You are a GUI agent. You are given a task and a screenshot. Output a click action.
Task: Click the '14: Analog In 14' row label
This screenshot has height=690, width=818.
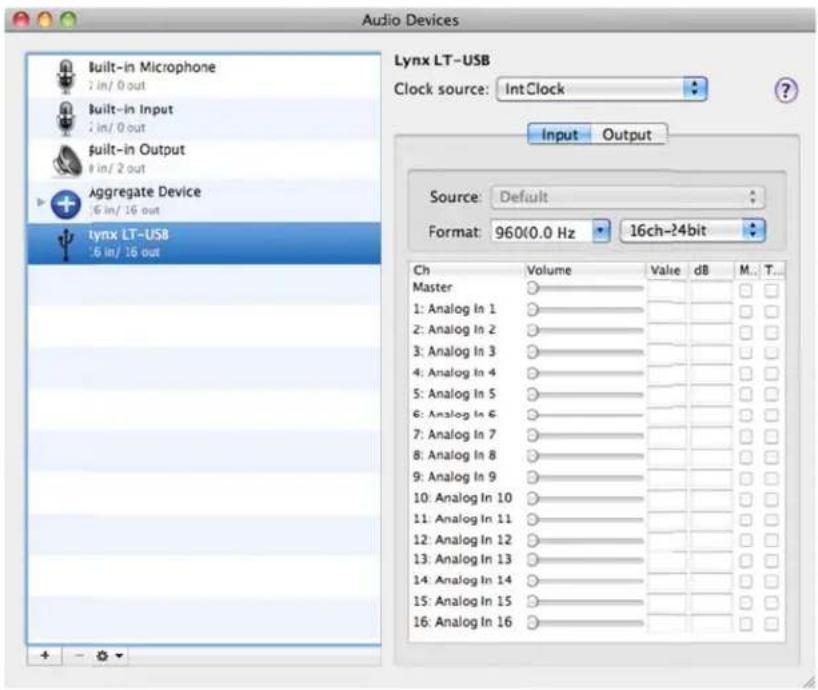pyautogui.click(x=463, y=580)
